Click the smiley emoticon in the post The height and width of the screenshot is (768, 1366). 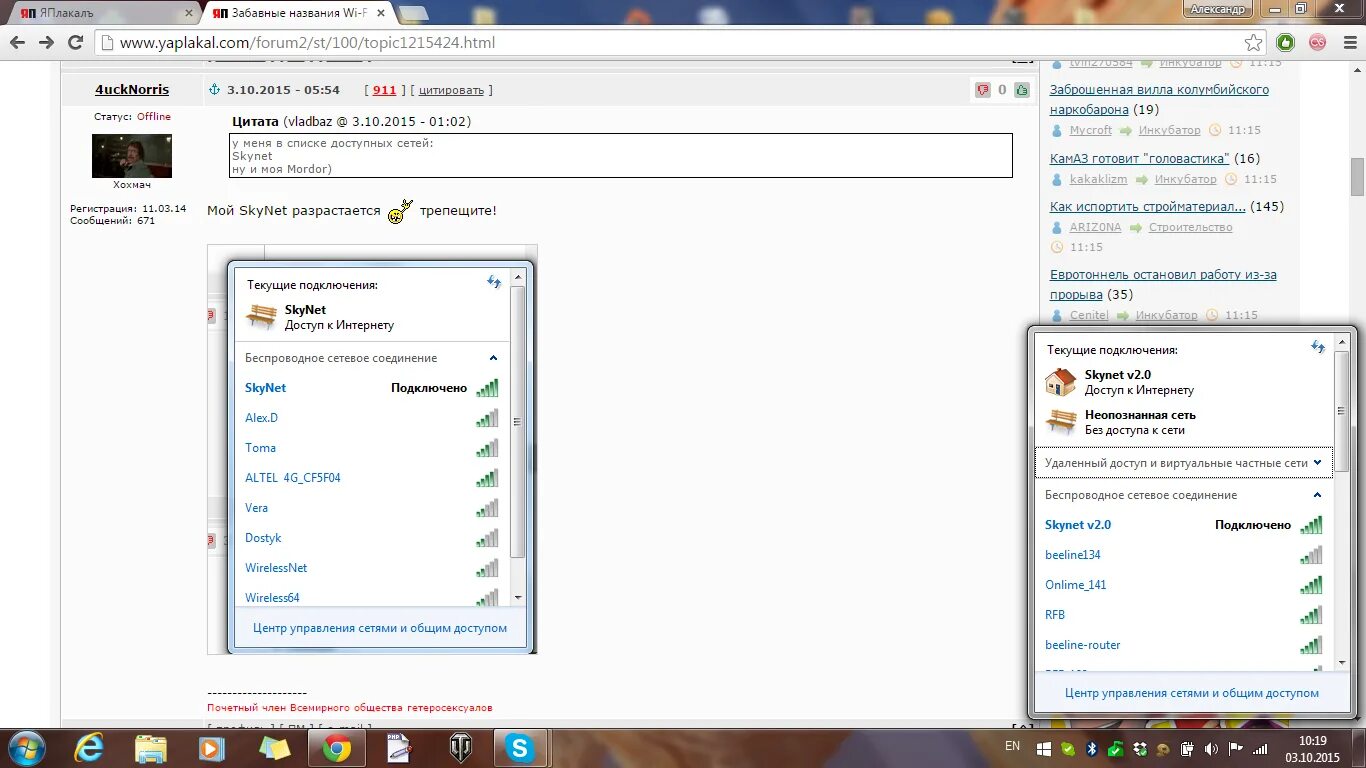(400, 211)
